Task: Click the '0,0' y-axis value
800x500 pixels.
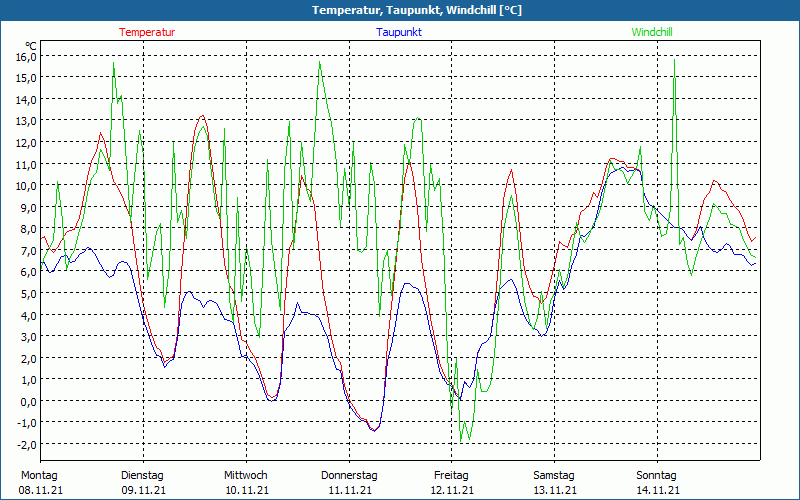Action: 29,402
